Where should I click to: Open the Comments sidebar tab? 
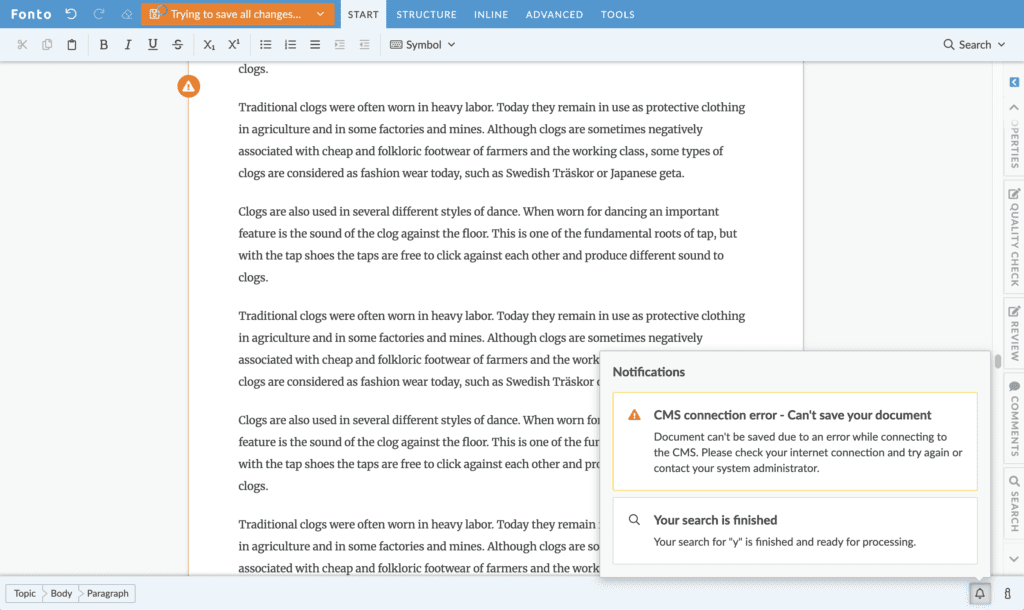coord(1014,418)
